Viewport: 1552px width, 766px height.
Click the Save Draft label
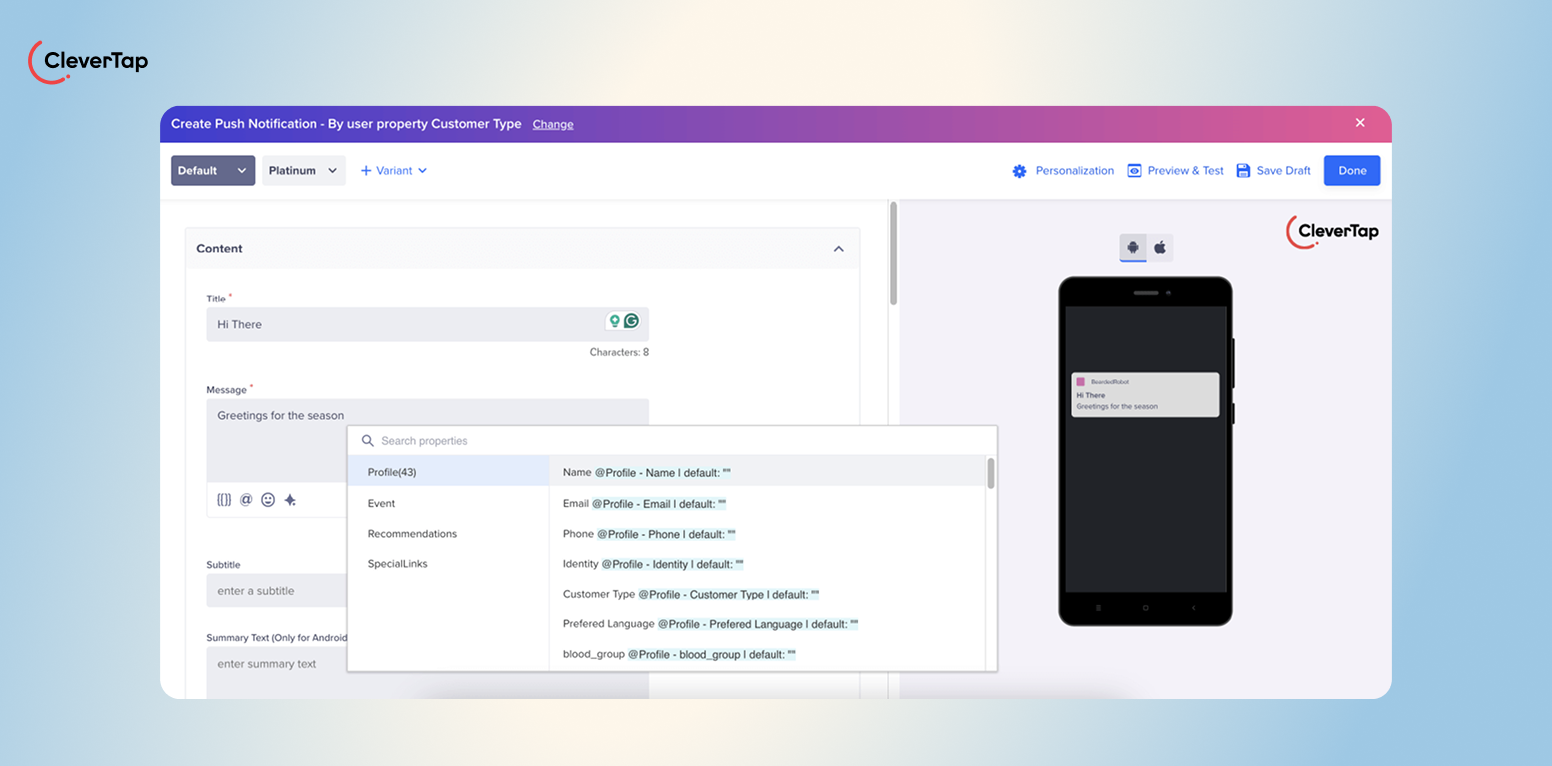(1284, 171)
